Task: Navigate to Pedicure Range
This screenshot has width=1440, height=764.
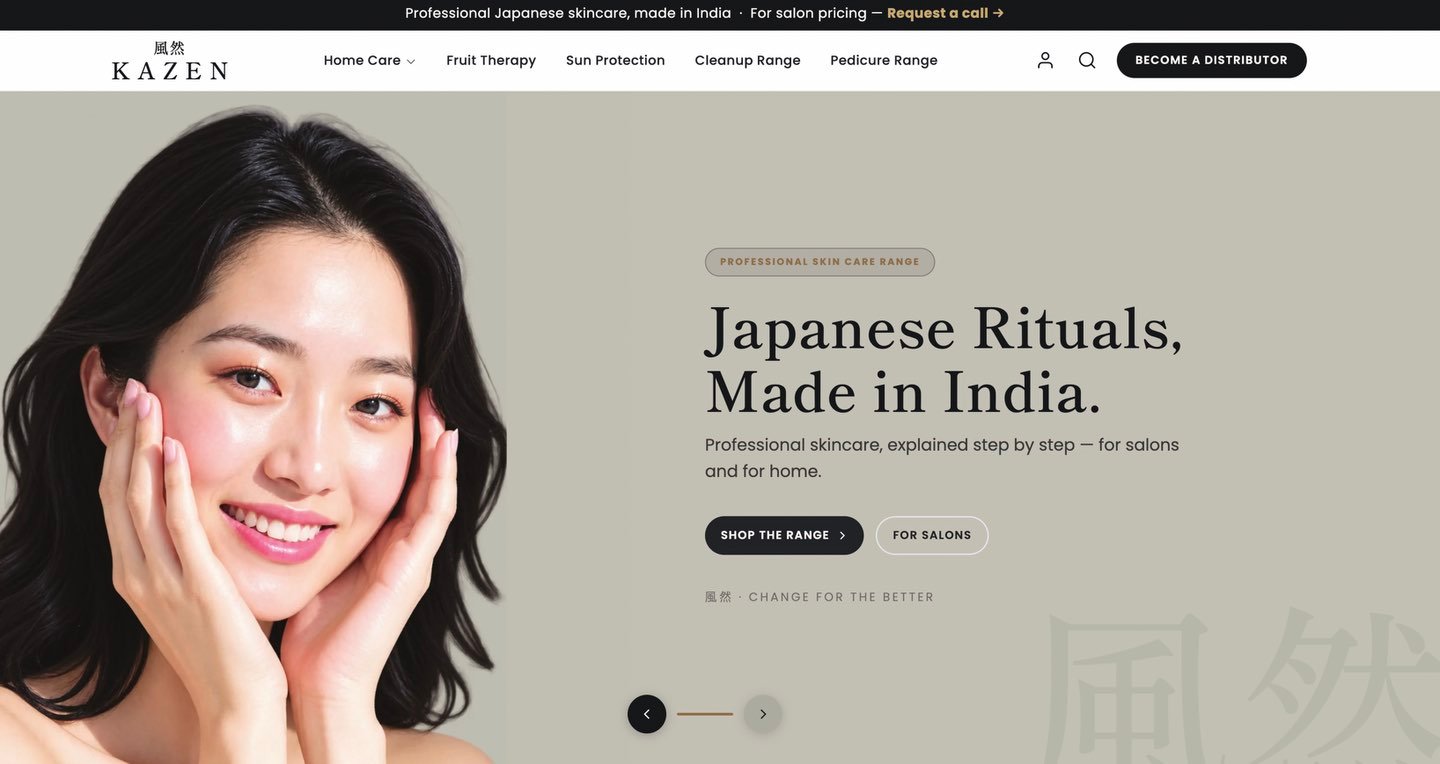Action: coord(884,60)
